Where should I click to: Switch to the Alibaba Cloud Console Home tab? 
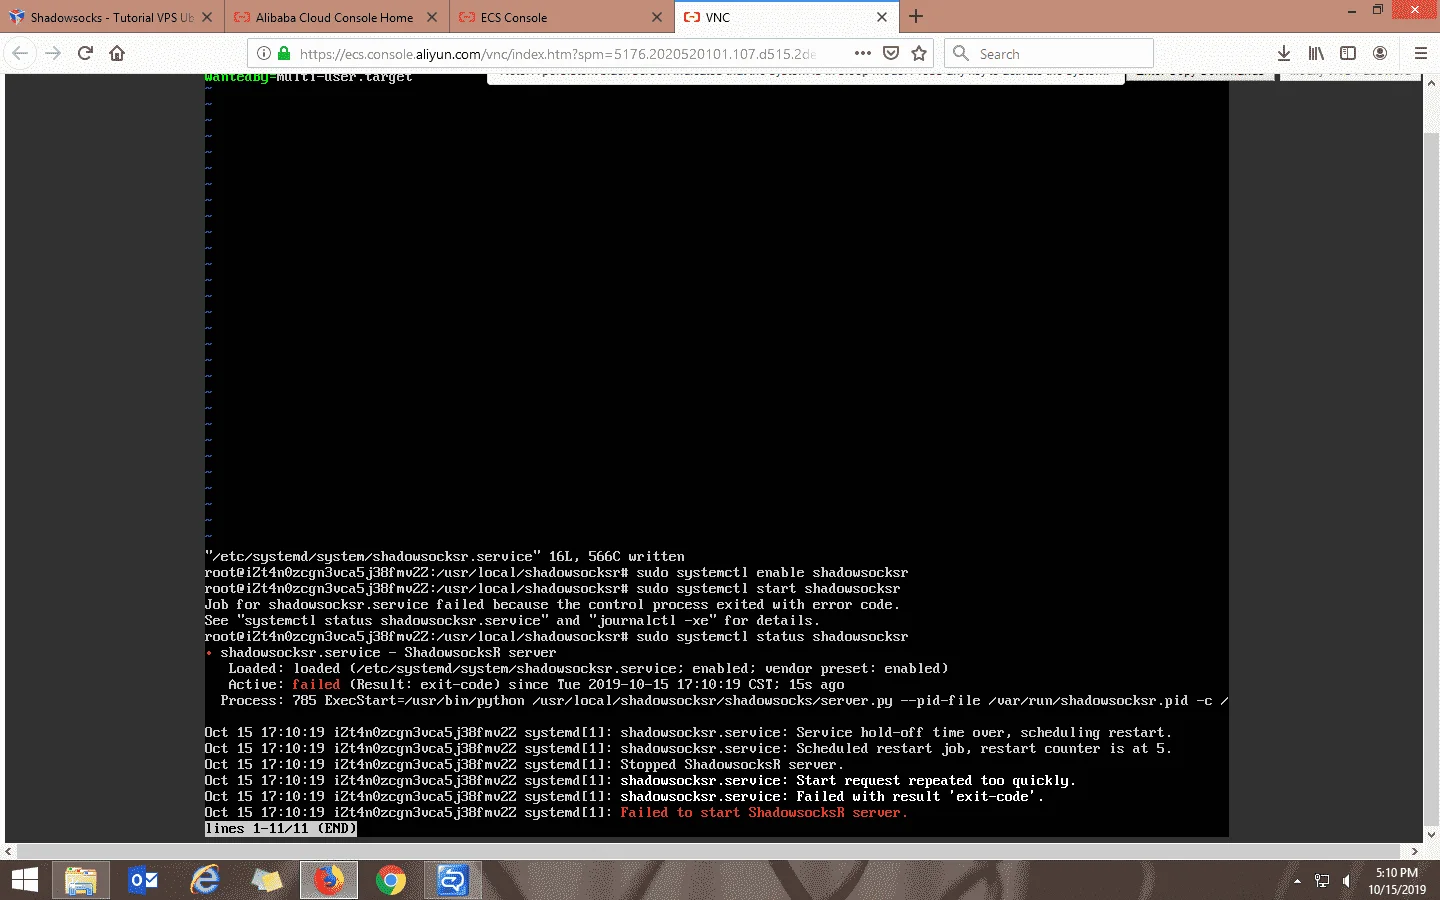click(x=335, y=17)
